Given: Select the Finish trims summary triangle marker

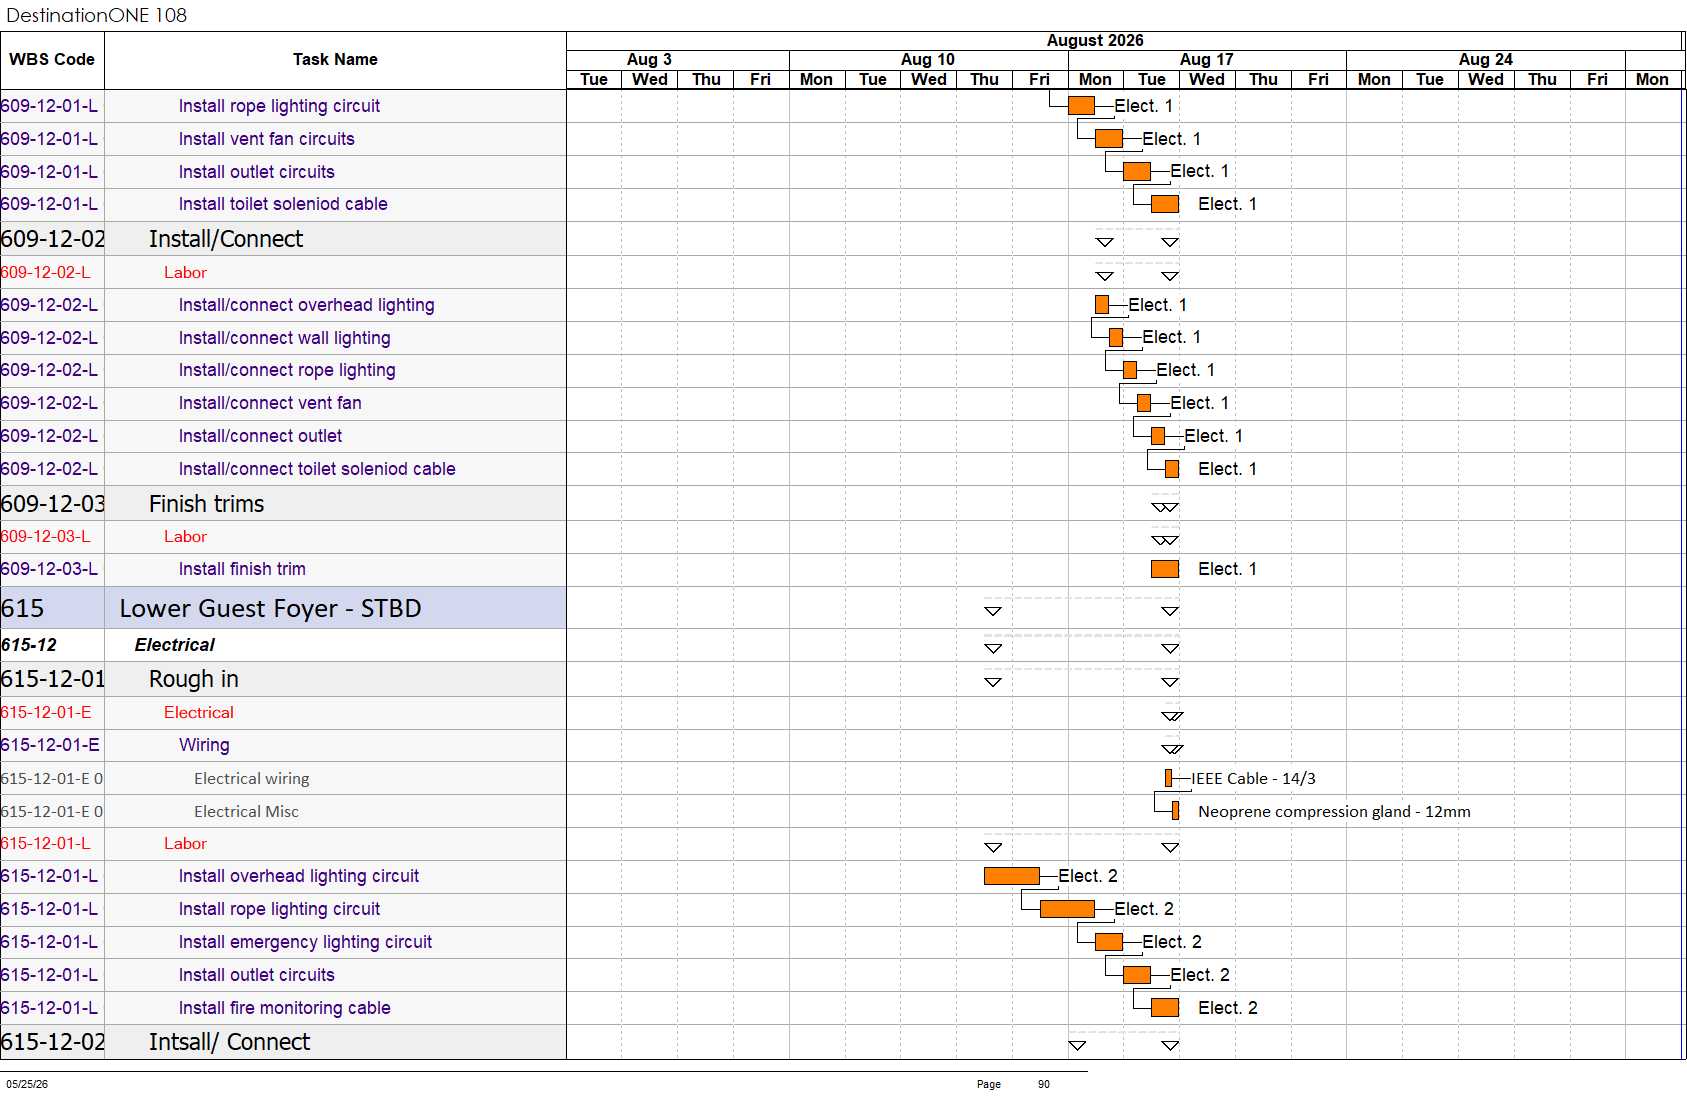Looking at the screenshot, I should (1165, 507).
